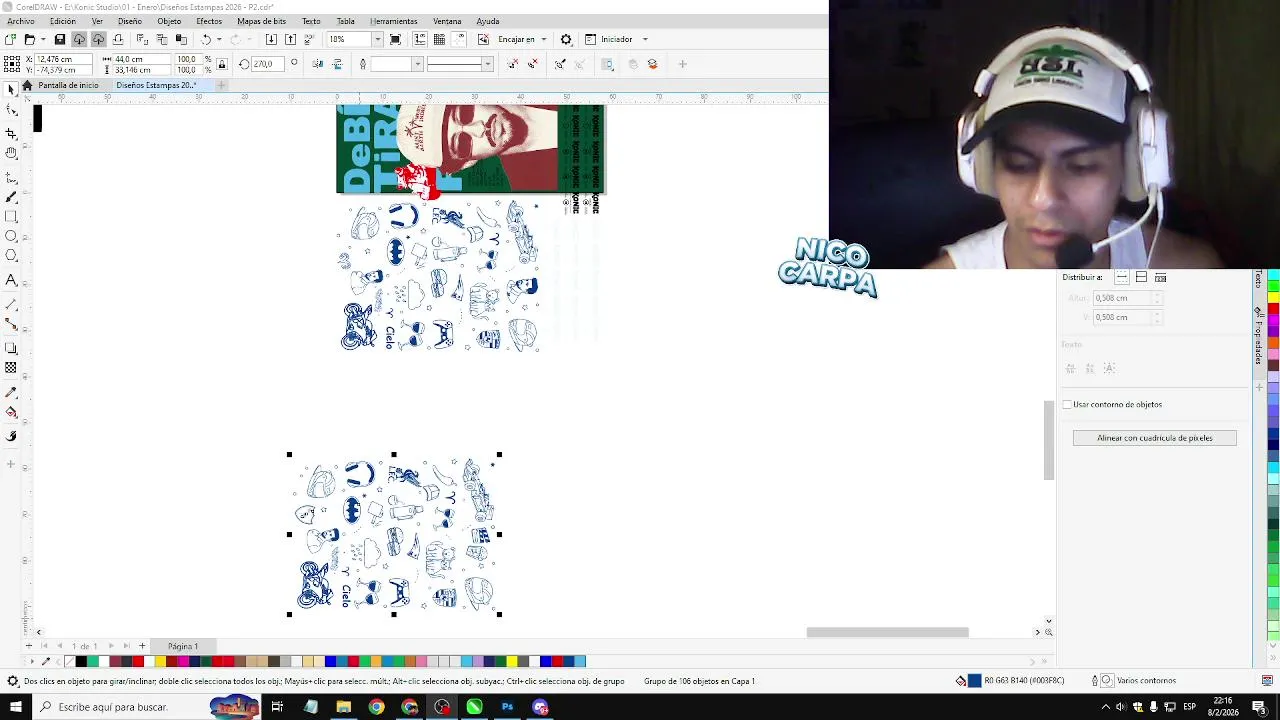Expand the Open file arrow dropdown
1280x720 pixels.
(43, 39)
